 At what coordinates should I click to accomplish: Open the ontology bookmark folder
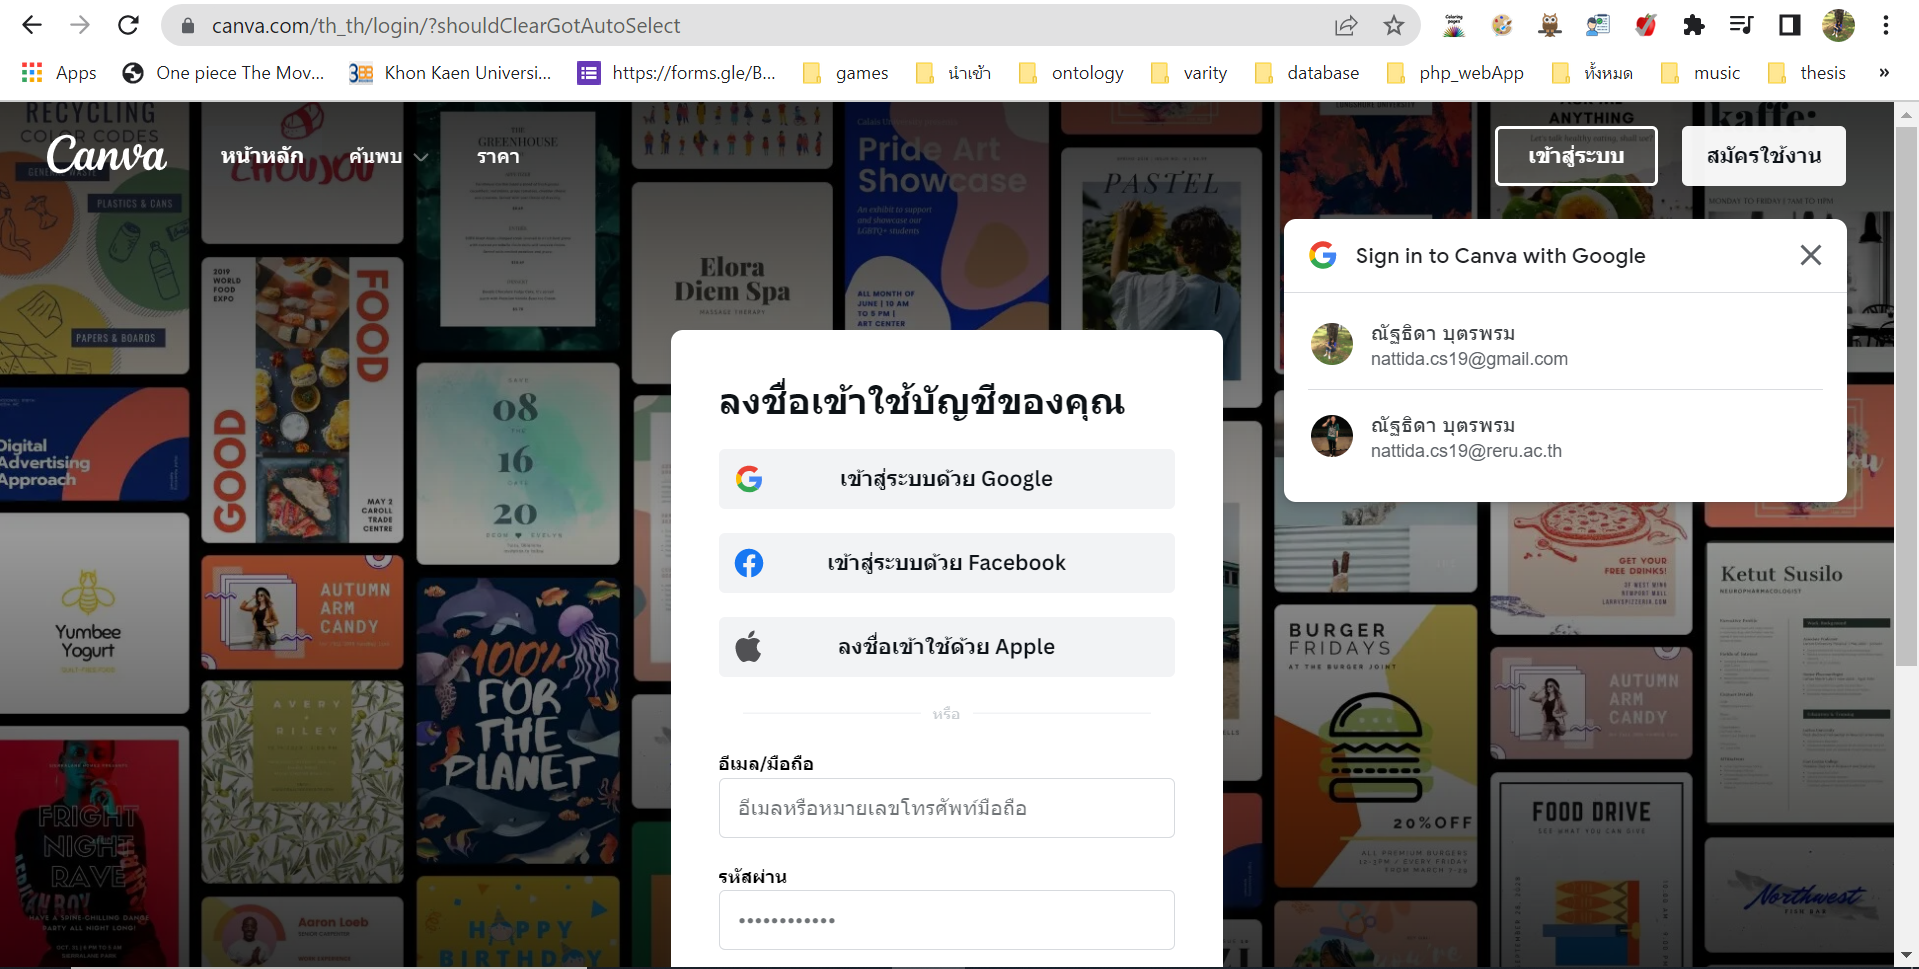pos(1071,73)
